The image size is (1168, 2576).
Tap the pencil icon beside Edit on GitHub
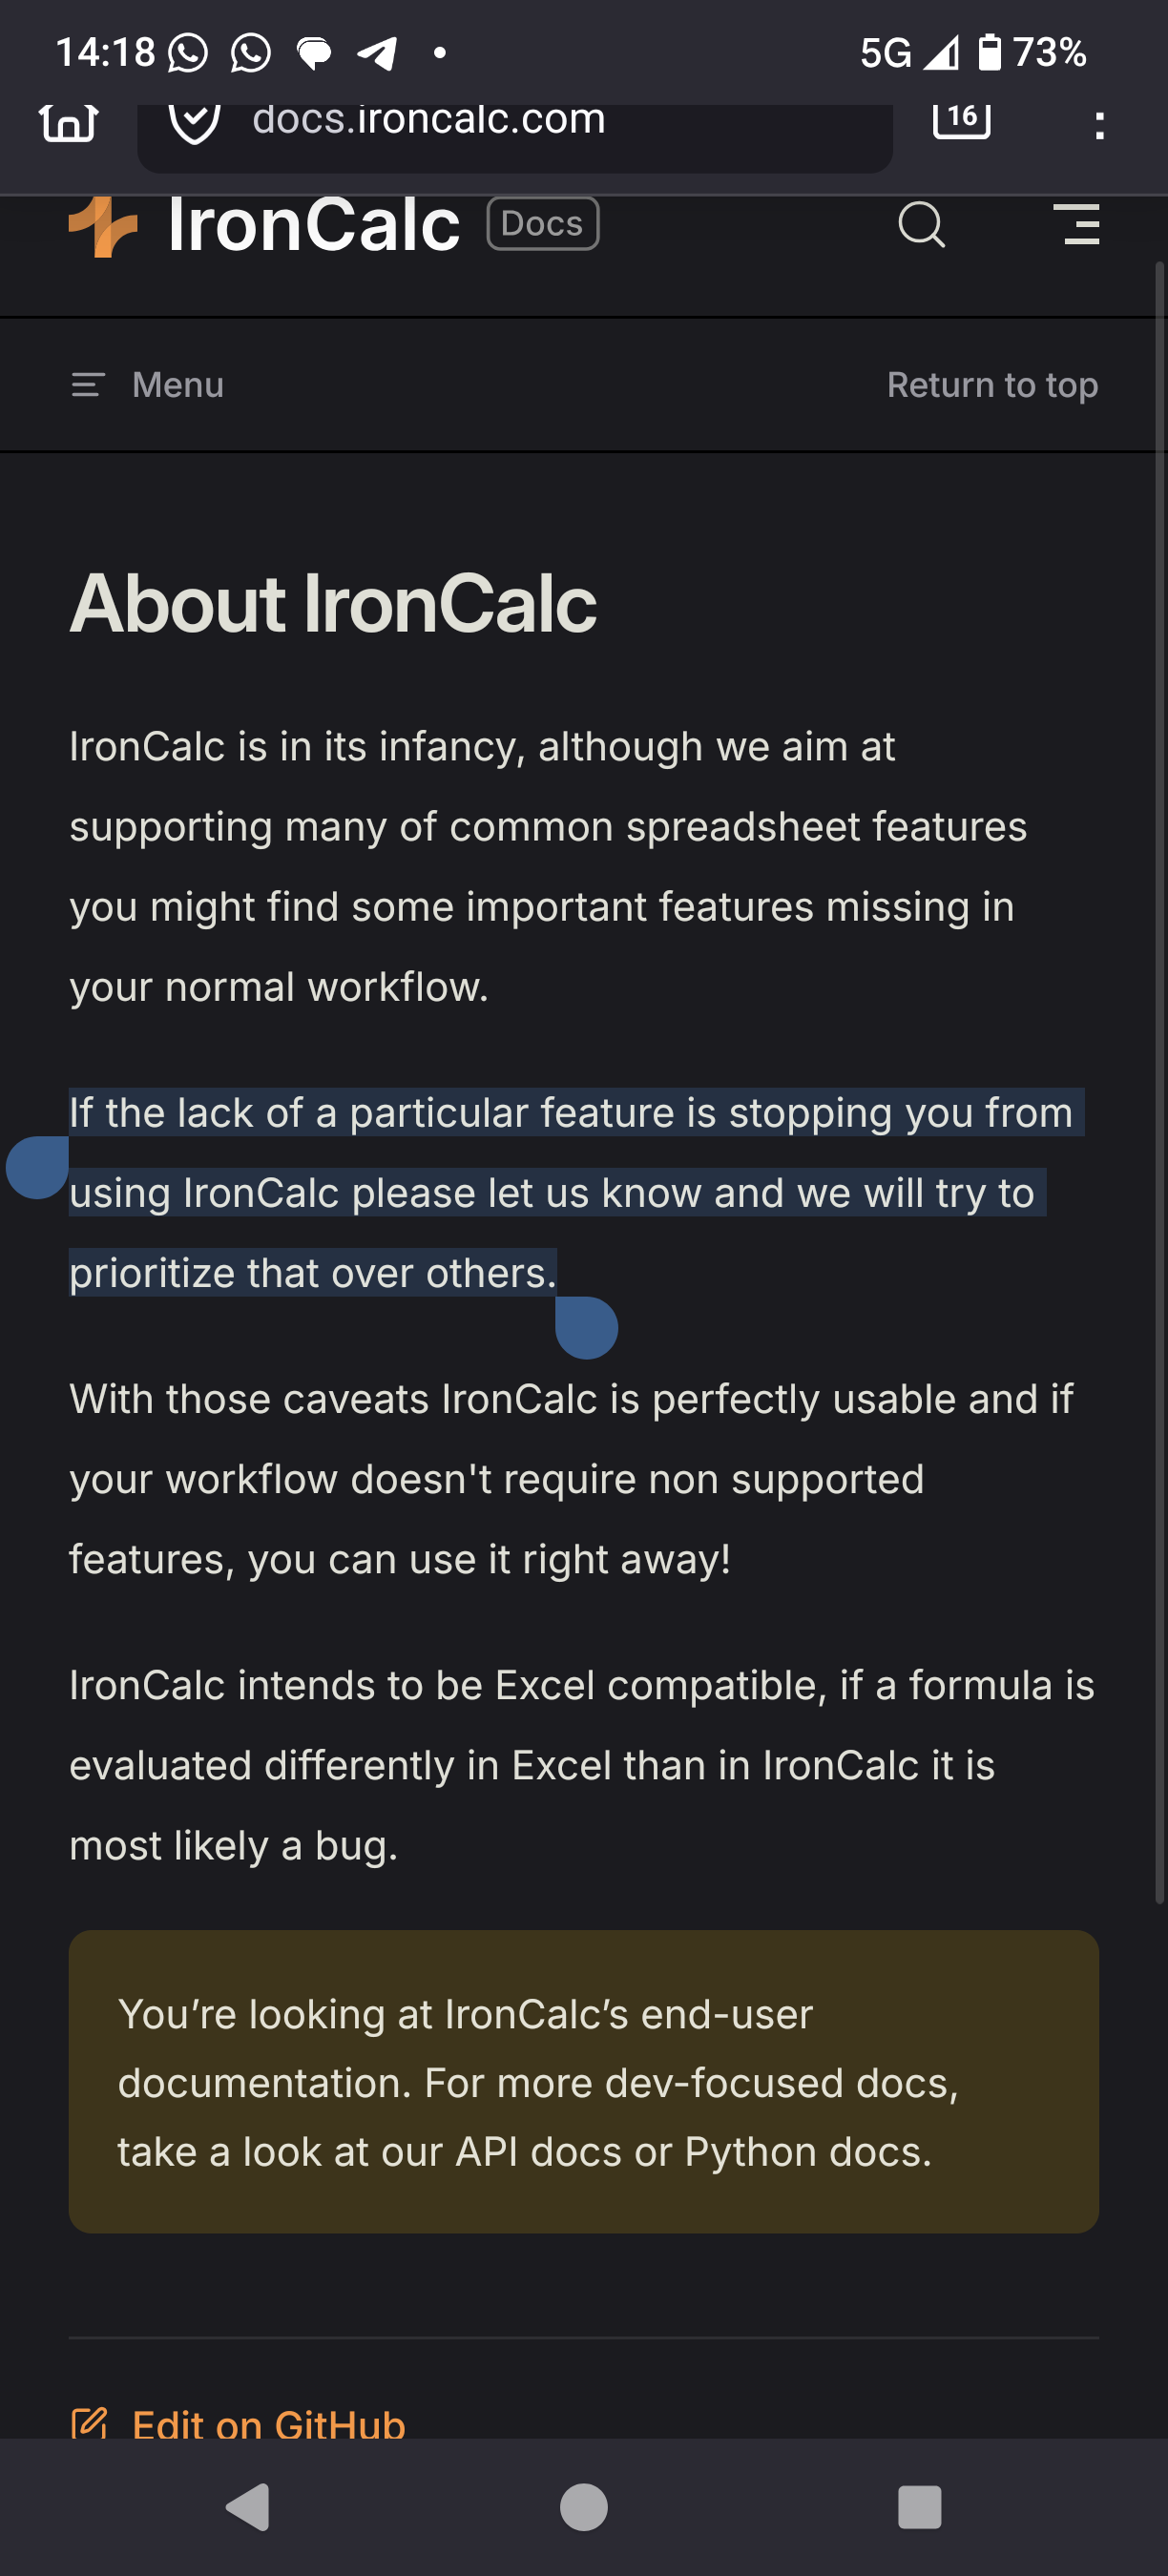[x=89, y=2422]
